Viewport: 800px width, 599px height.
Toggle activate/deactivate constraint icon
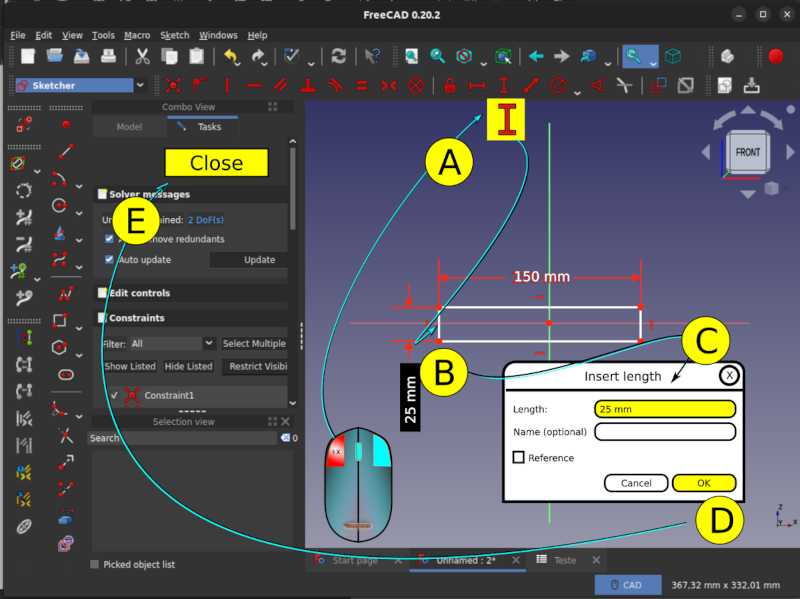point(685,85)
